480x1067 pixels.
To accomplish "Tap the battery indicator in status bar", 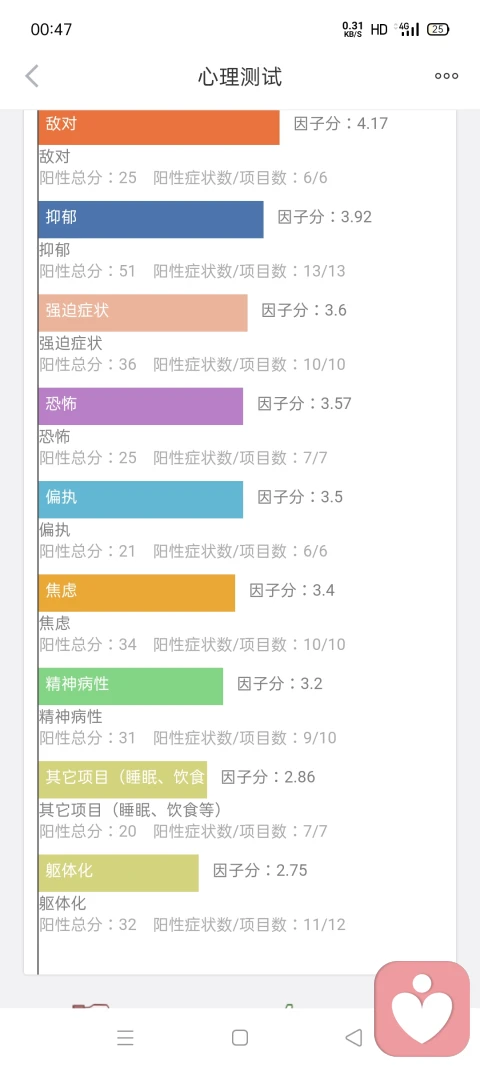I will coord(438,29).
